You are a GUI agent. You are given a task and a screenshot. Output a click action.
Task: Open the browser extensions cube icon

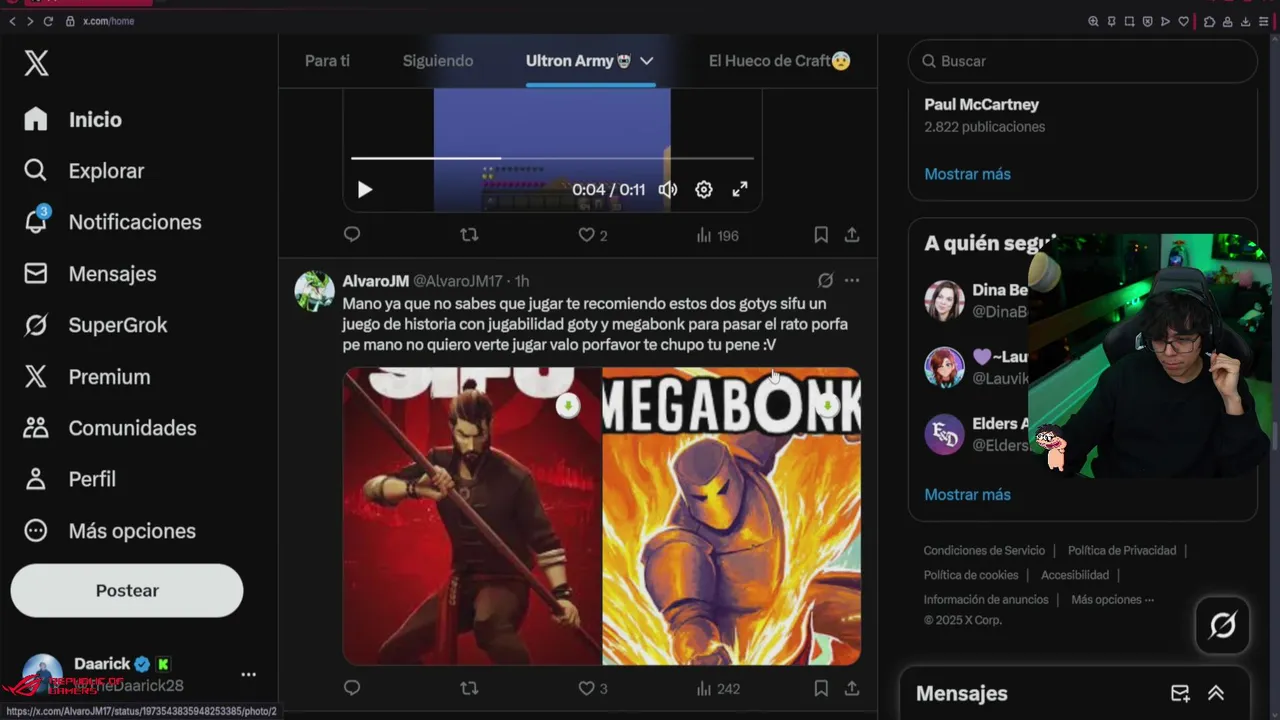tap(1210, 21)
